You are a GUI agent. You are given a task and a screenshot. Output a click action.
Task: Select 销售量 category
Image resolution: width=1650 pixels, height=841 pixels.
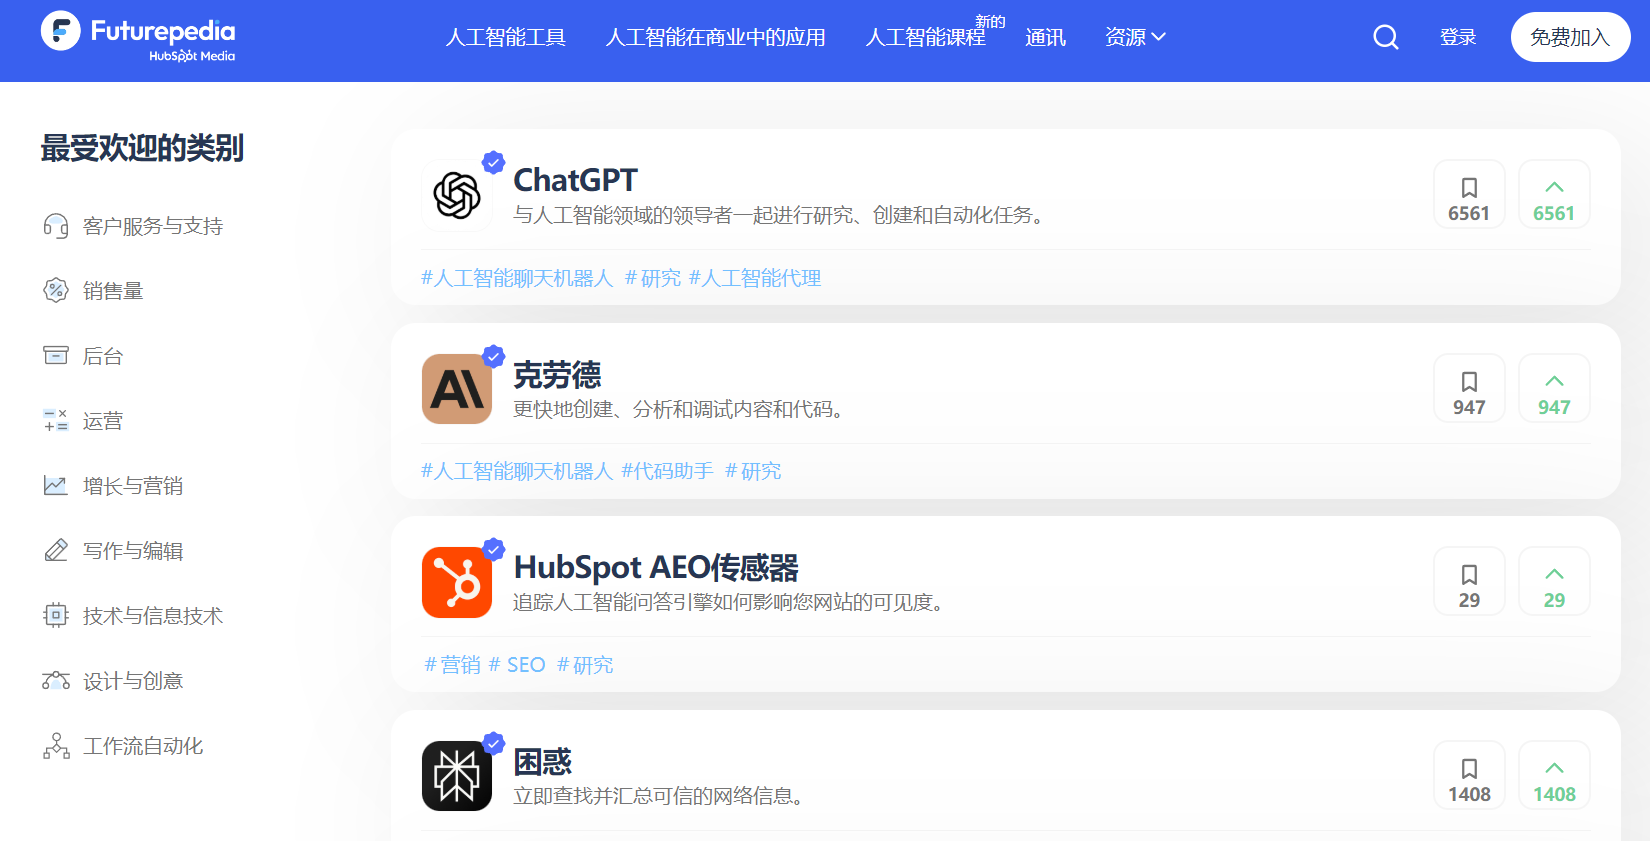[113, 291]
